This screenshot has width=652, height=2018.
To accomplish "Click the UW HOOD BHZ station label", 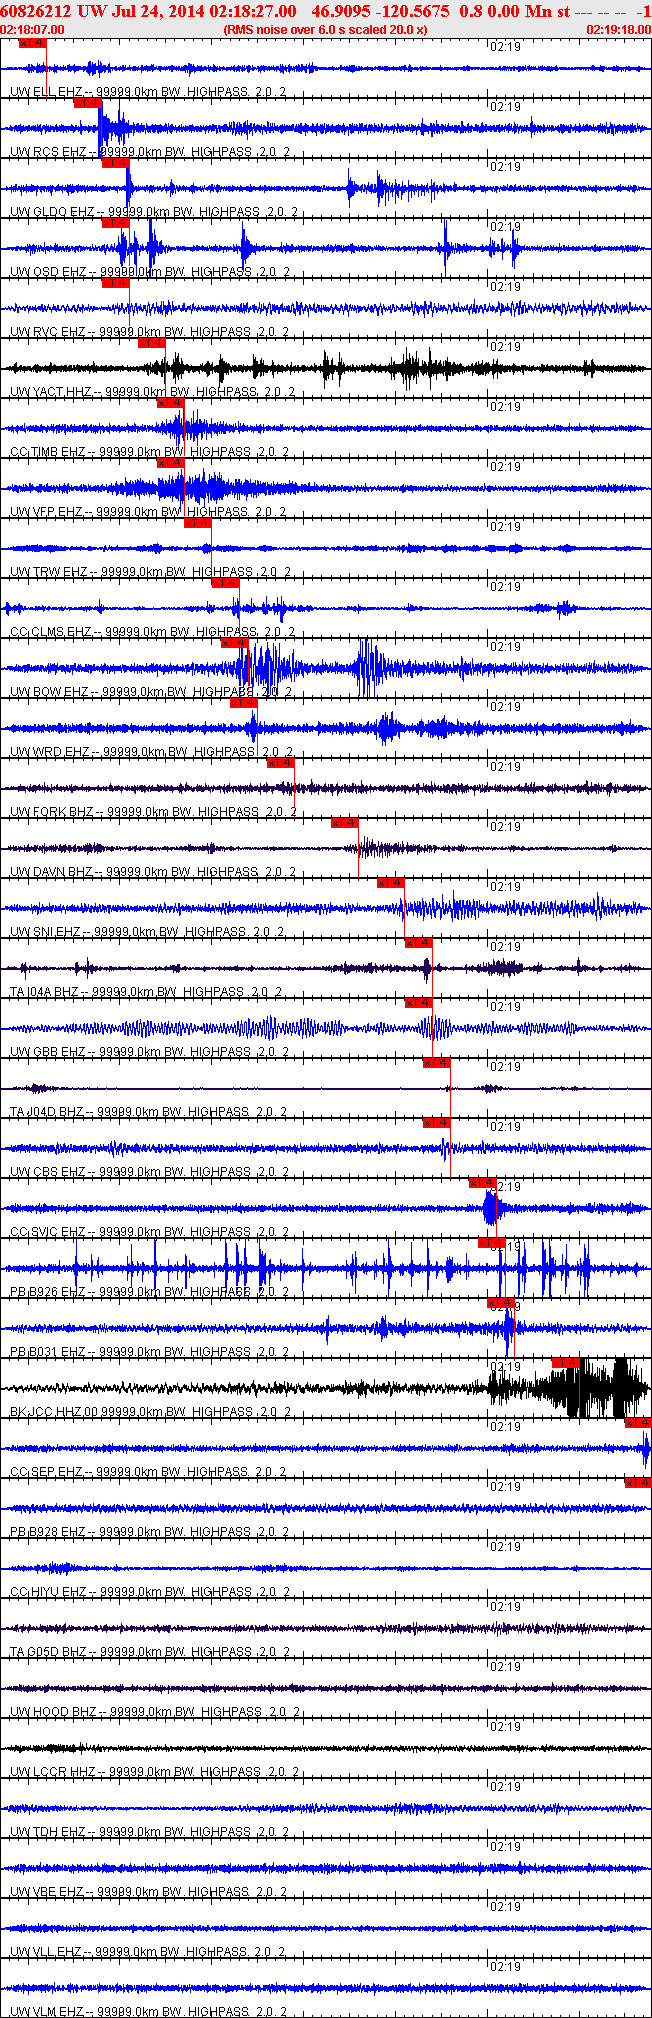I will pyautogui.click(x=54, y=1712).
